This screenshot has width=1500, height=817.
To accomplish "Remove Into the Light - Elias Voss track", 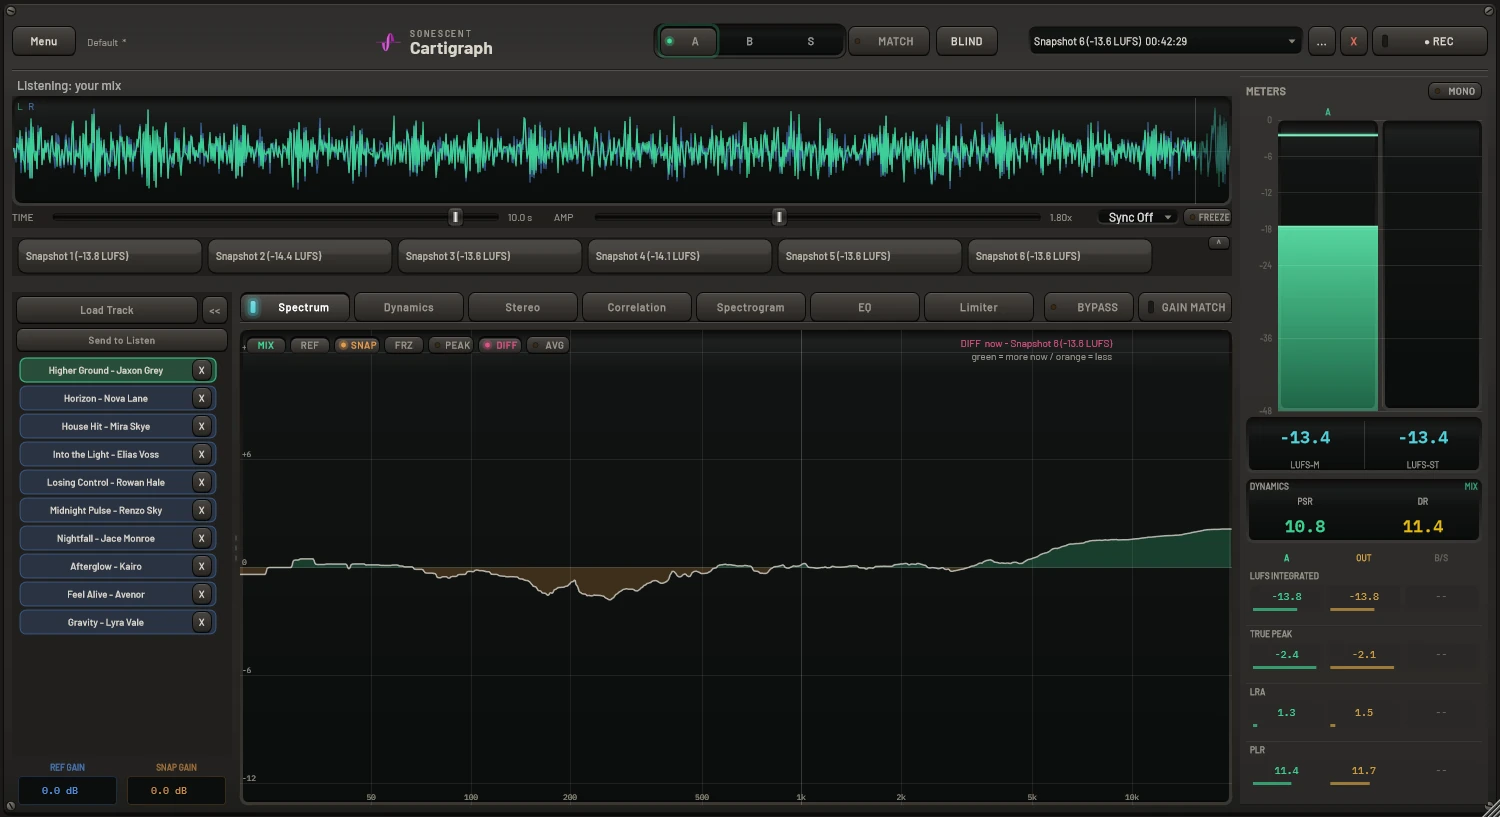I will (202, 454).
